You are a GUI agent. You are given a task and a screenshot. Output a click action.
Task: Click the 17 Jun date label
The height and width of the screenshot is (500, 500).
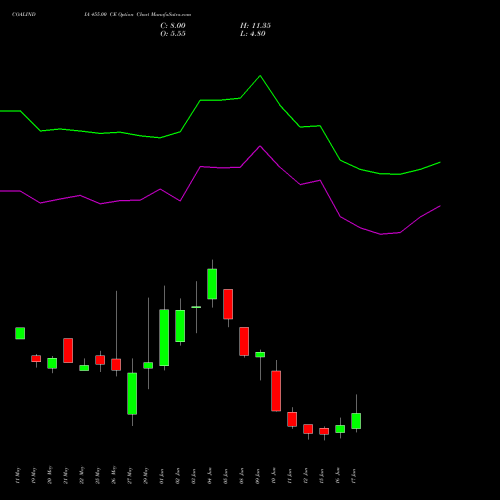point(354,476)
